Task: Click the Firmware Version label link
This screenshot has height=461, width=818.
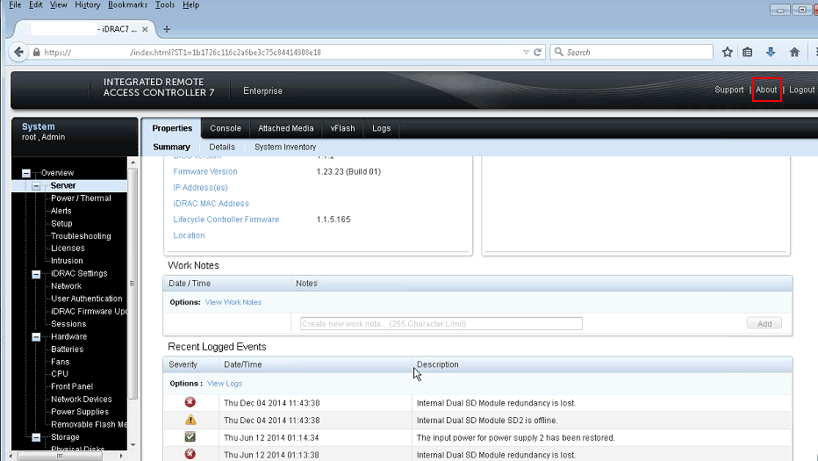Action: (205, 172)
